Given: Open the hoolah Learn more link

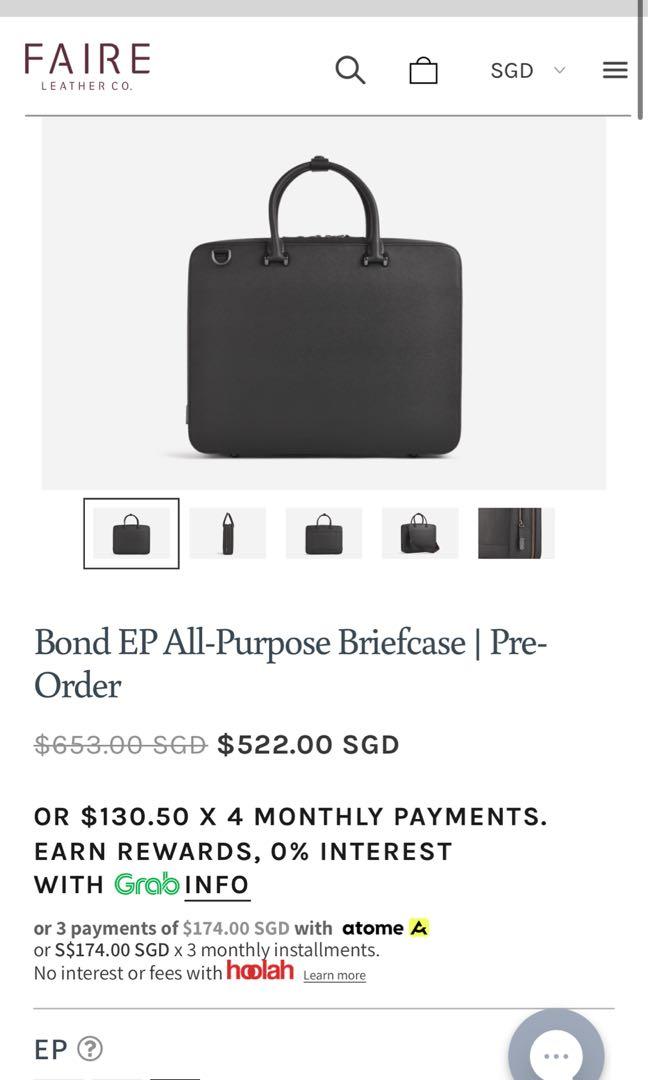Looking at the screenshot, I should point(334,974).
